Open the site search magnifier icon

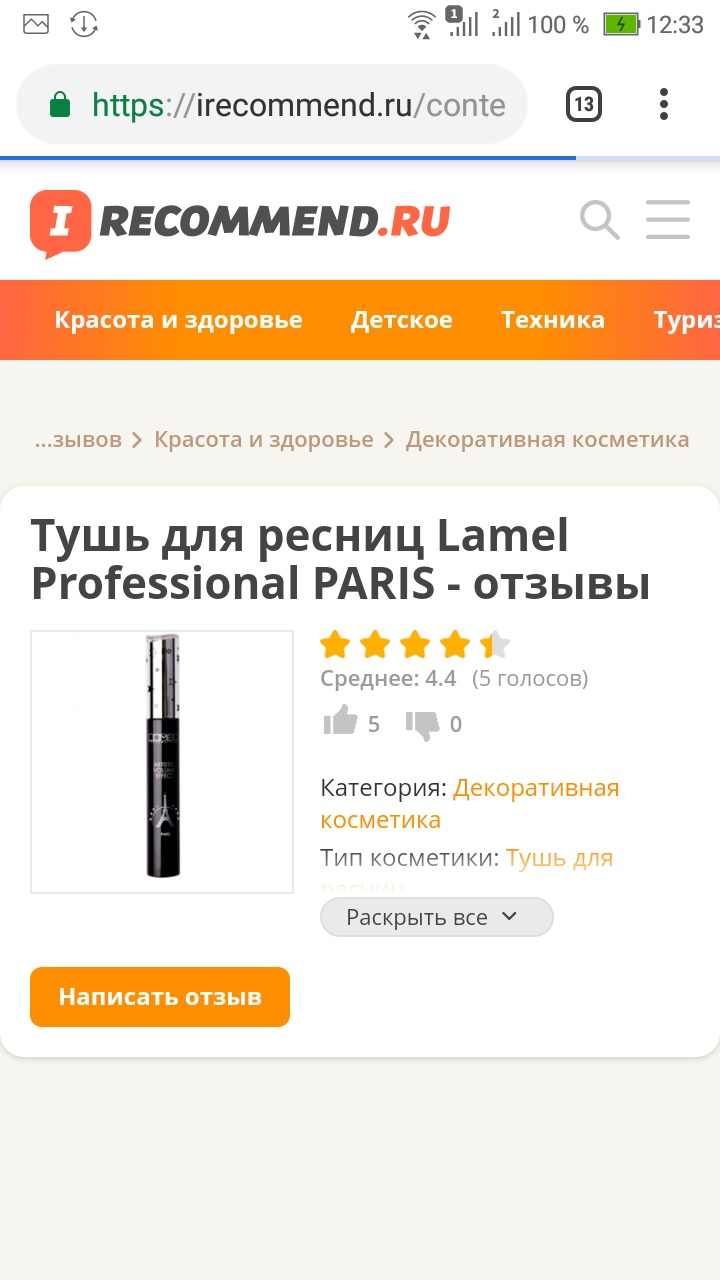[600, 220]
